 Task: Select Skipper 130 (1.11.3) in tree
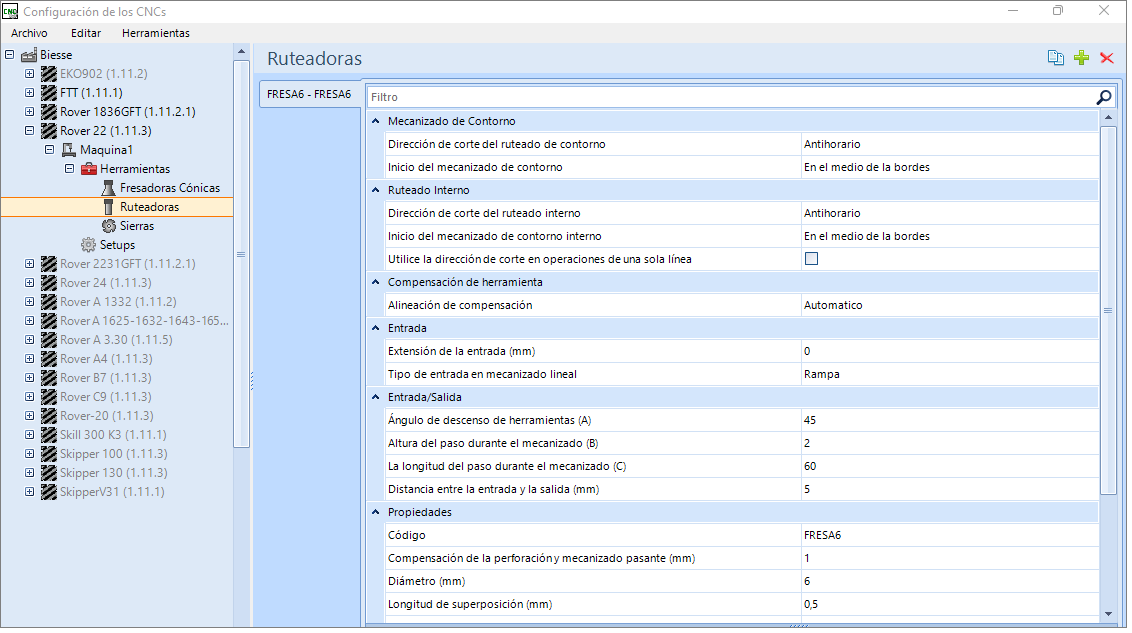pyautogui.click(x=113, y=473)
